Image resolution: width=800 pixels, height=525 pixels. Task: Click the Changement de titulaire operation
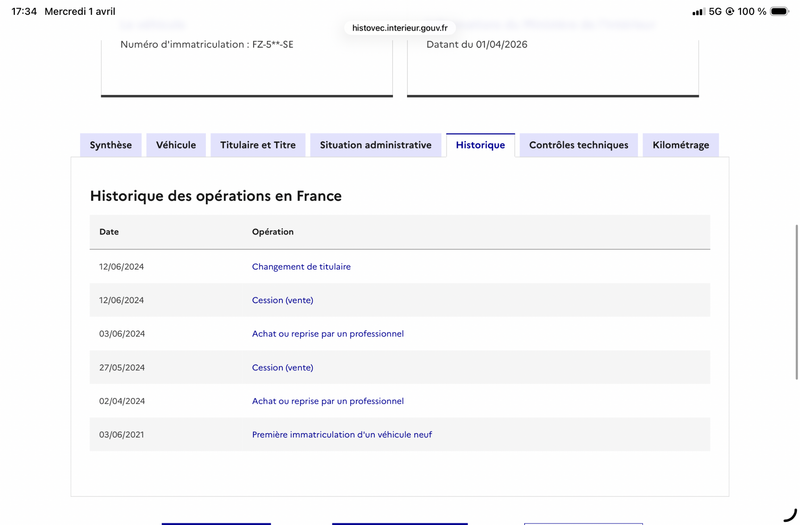(301, 267)
